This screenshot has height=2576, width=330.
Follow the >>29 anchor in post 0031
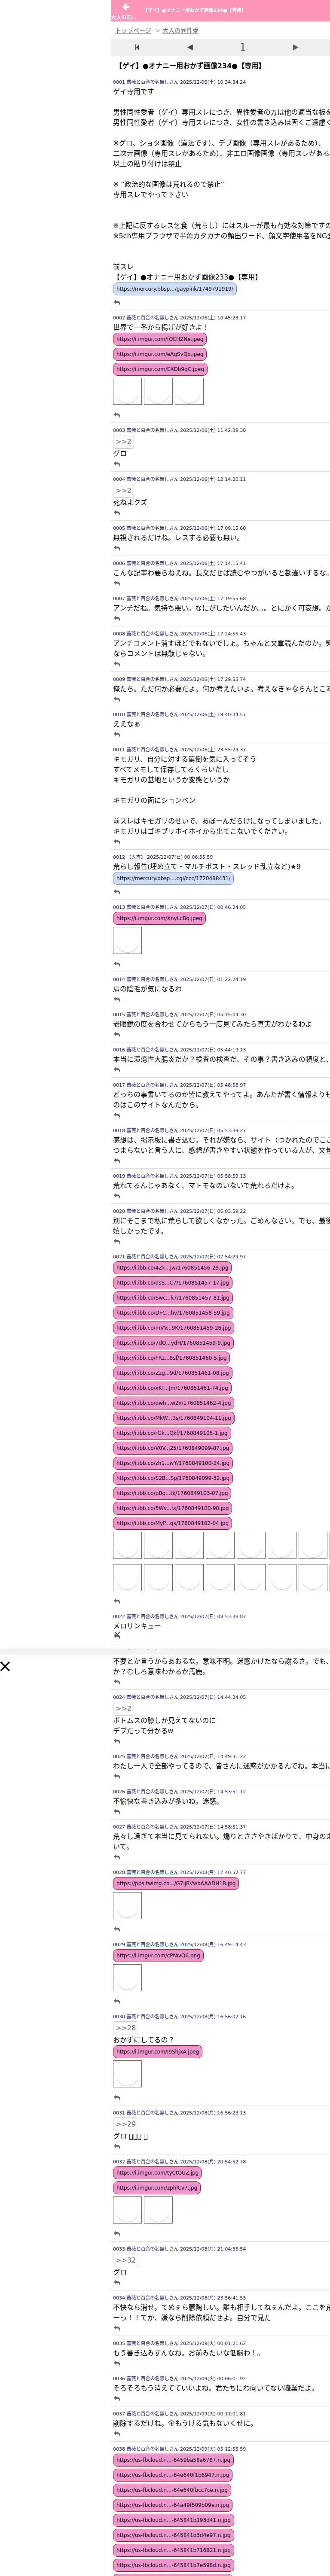pos(126,2123)
